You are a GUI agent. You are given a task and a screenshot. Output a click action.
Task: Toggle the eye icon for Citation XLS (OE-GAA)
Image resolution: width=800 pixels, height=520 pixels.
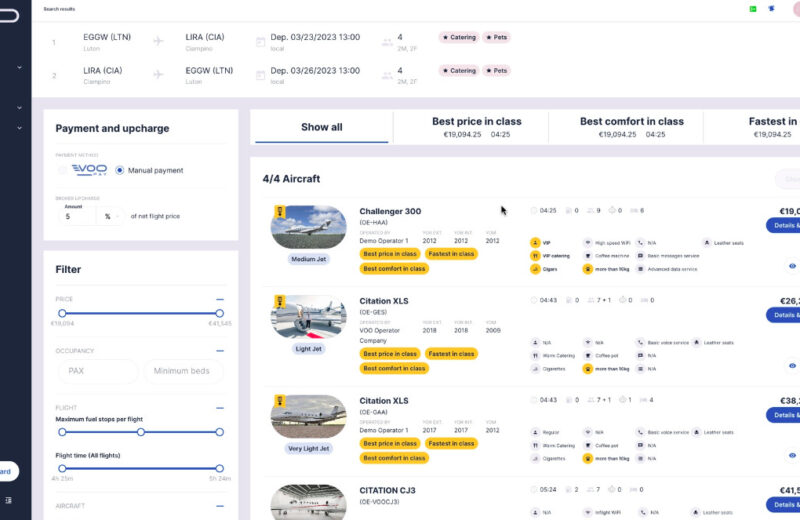pyautogui.click(x=792, y=455)
